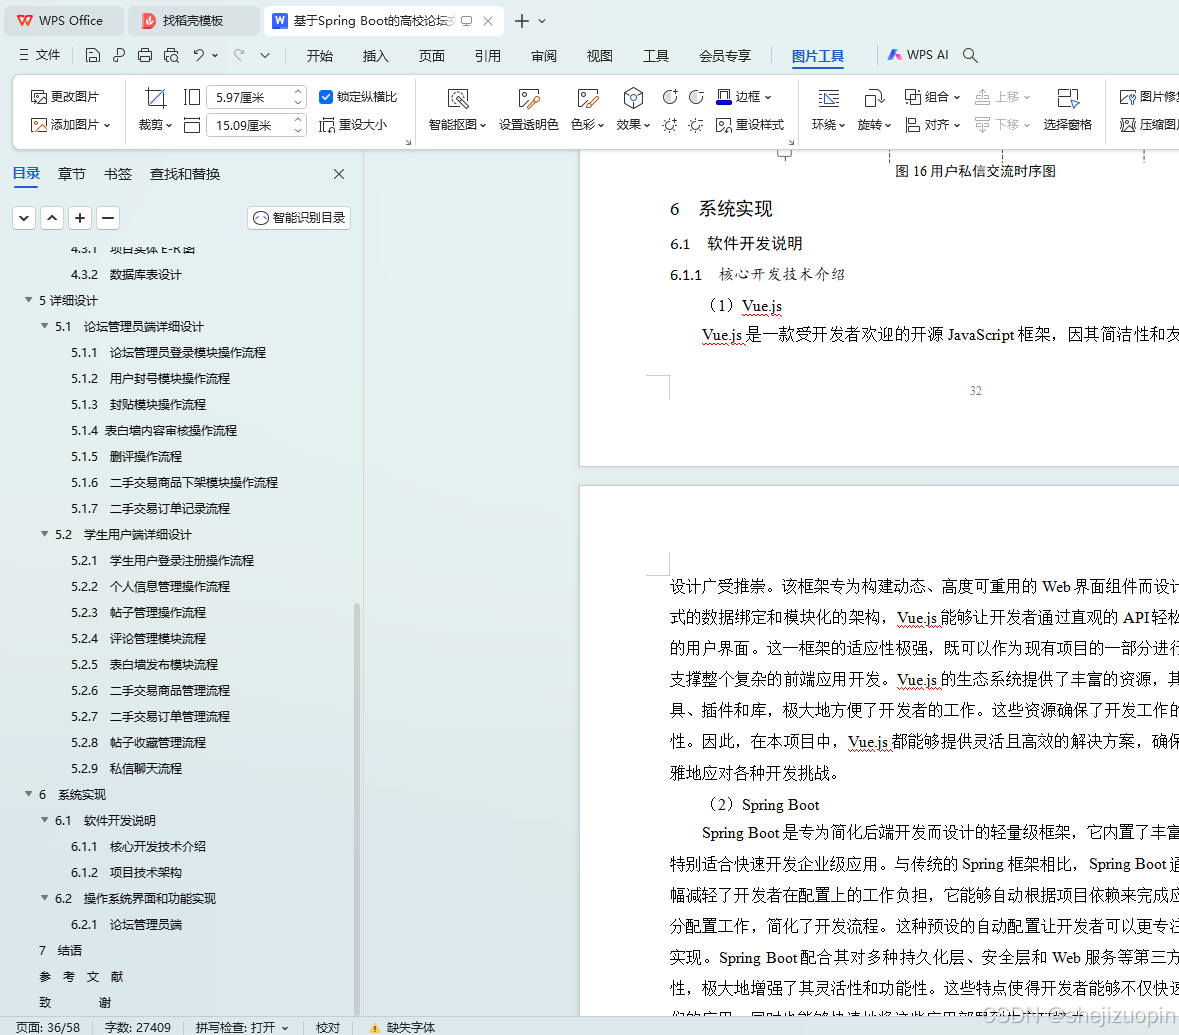This screenshot has height=1035, width=1179.
Task: Switch to the 视图 ribbon tab
Action: click(599, 56)
